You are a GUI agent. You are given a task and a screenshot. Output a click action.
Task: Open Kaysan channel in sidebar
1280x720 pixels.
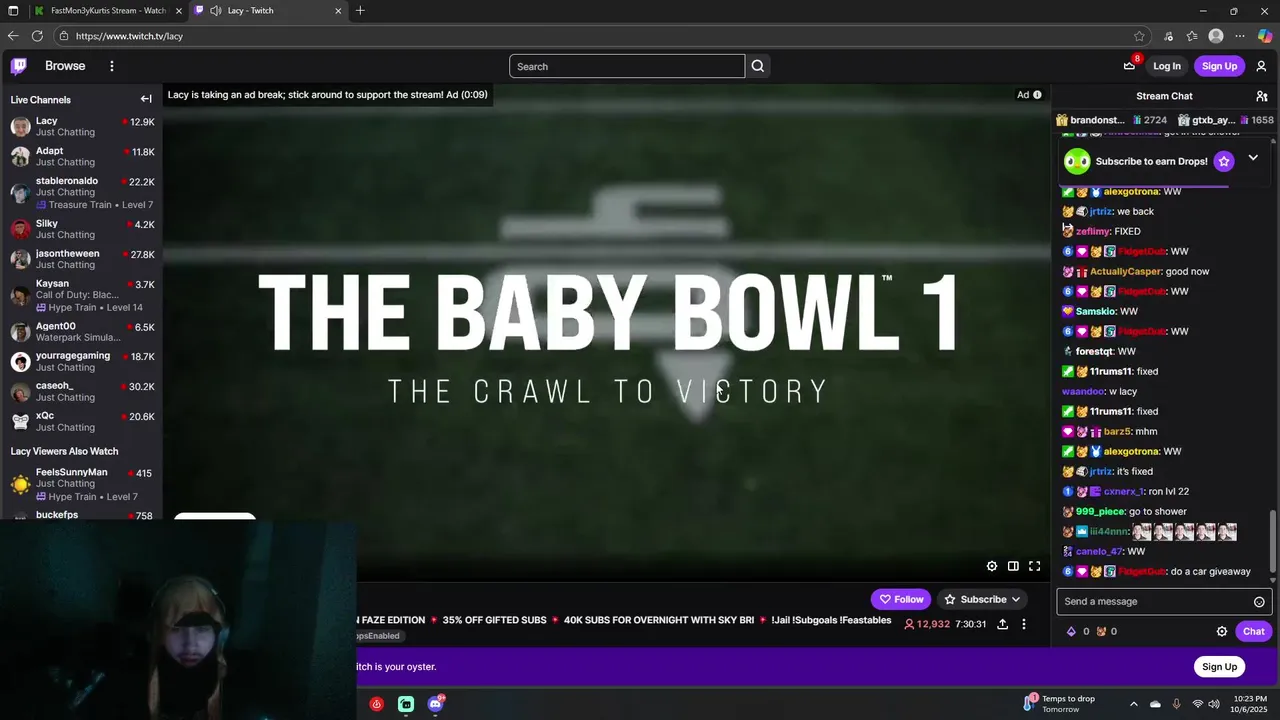click(x=81, y=295)
